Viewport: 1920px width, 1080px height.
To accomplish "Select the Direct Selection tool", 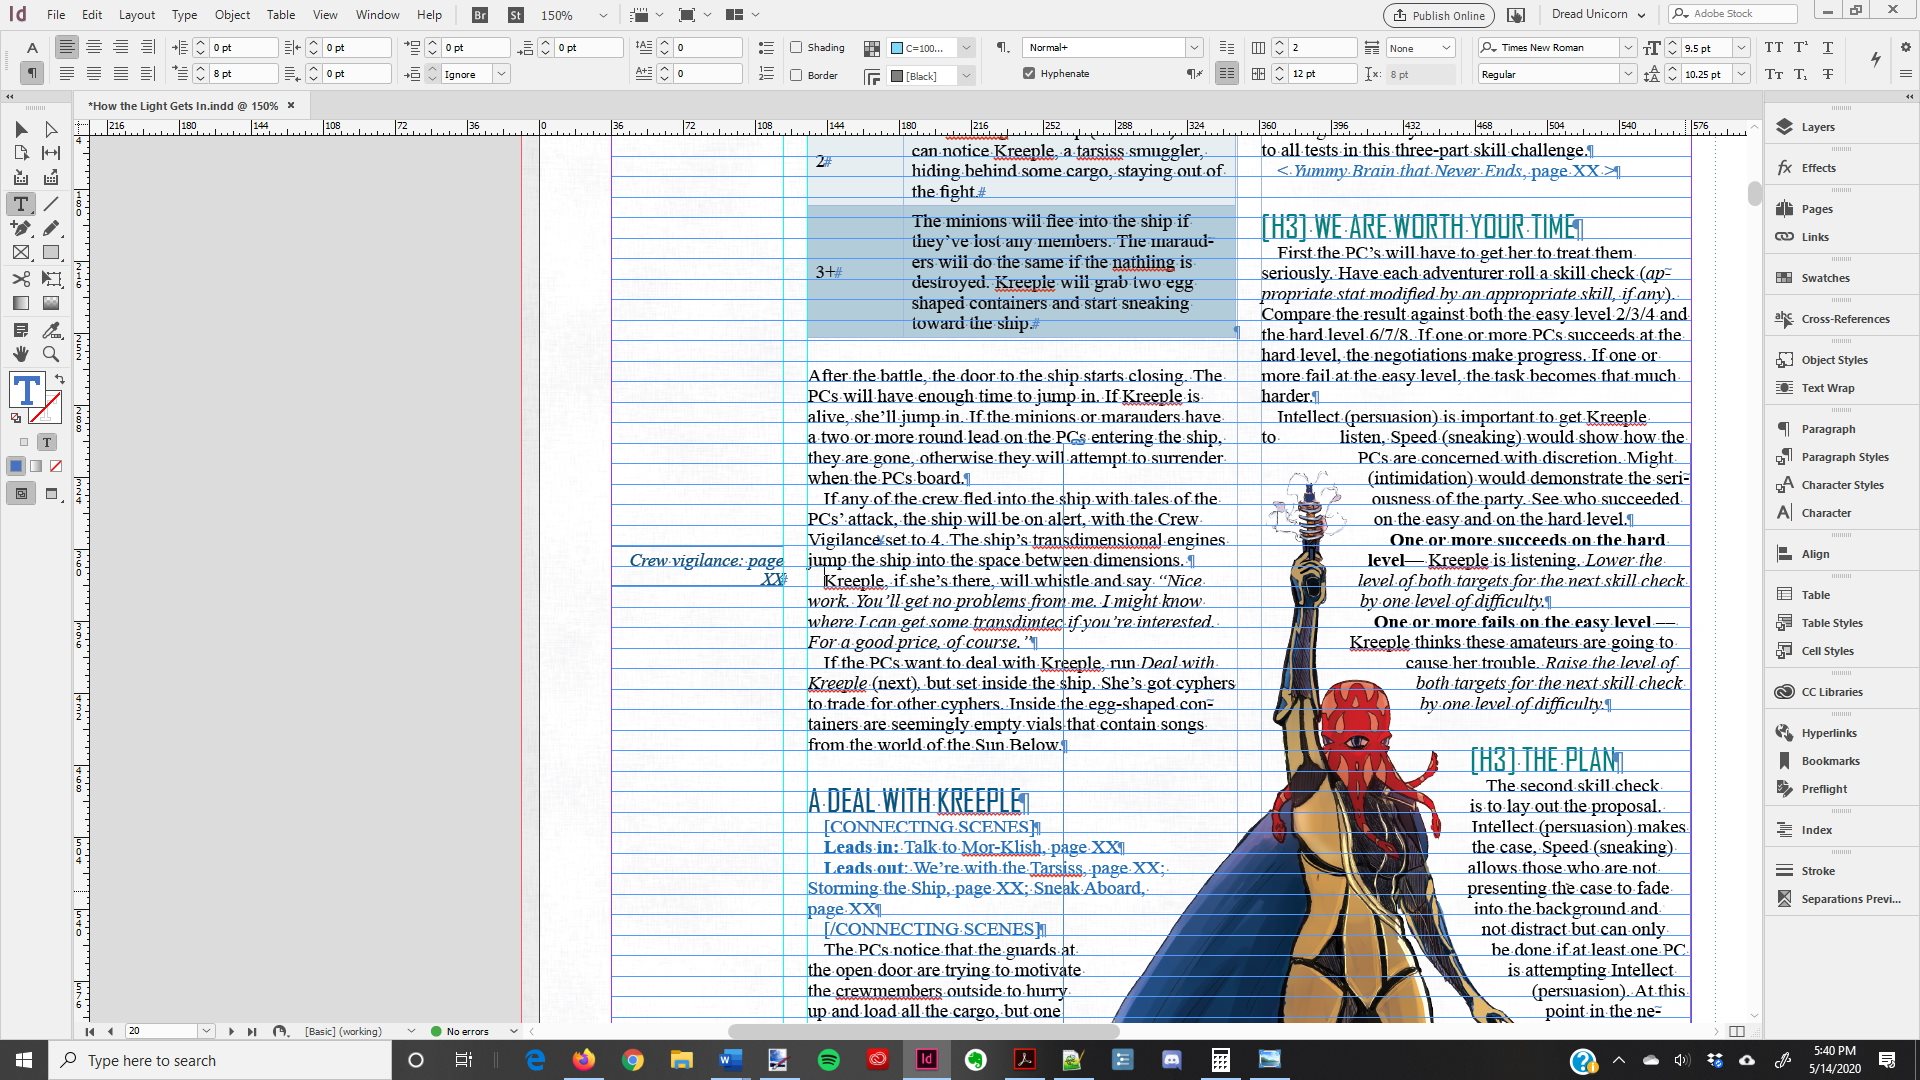I will coord(51,129).
